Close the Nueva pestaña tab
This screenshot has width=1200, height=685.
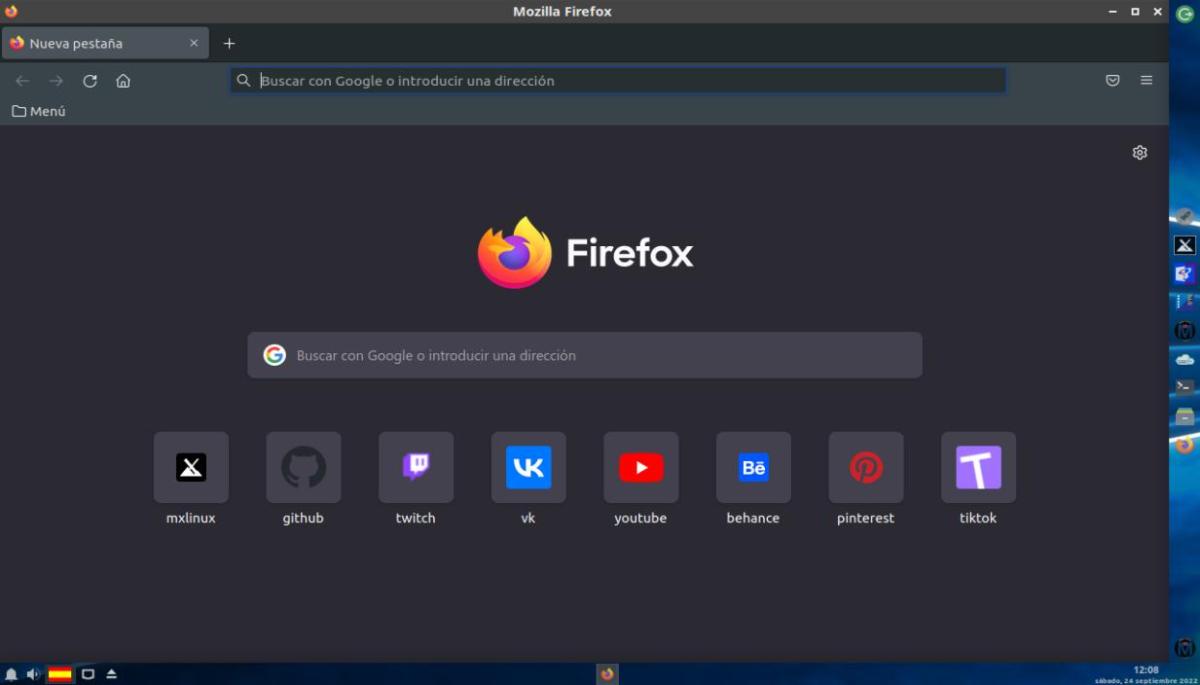click(x=194, y=44)
